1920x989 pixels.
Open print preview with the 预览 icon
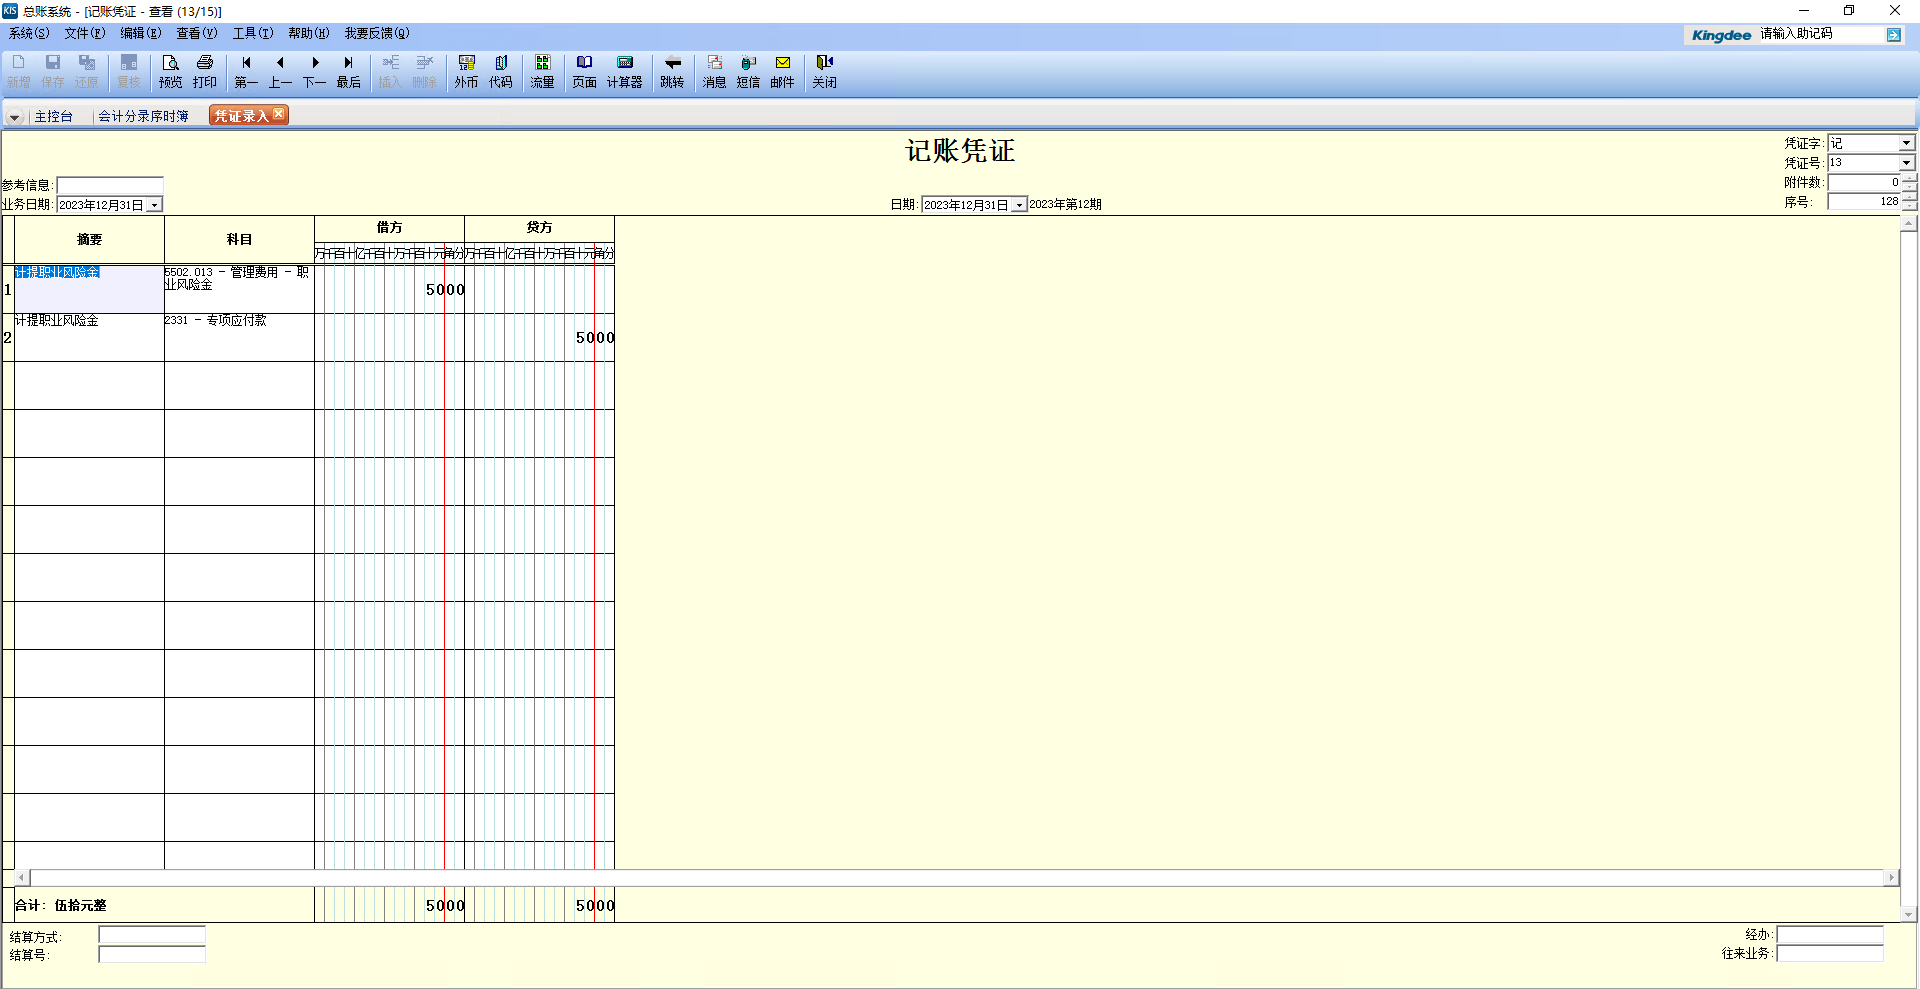pyautogui.click(x=171, y=71)
